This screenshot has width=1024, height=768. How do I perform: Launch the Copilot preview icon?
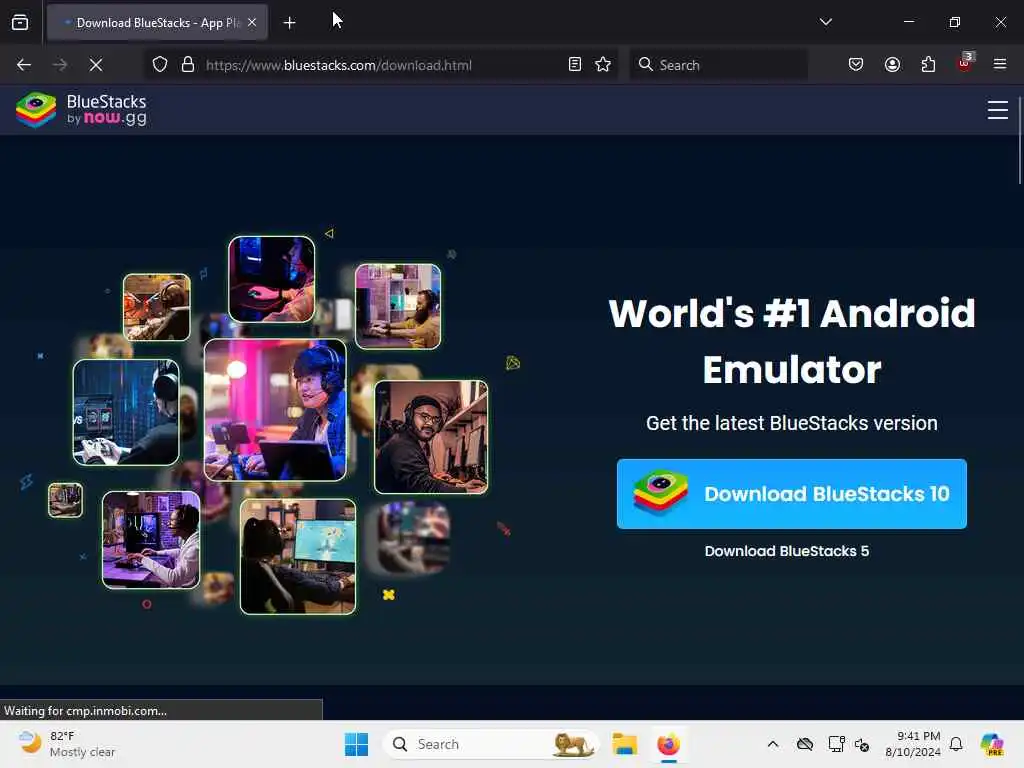tap(992, 744)
